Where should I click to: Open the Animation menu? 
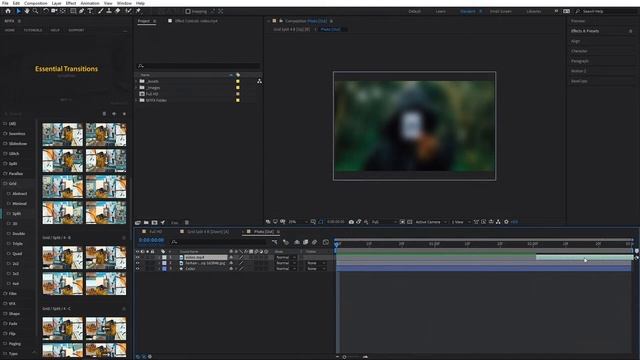90,3
